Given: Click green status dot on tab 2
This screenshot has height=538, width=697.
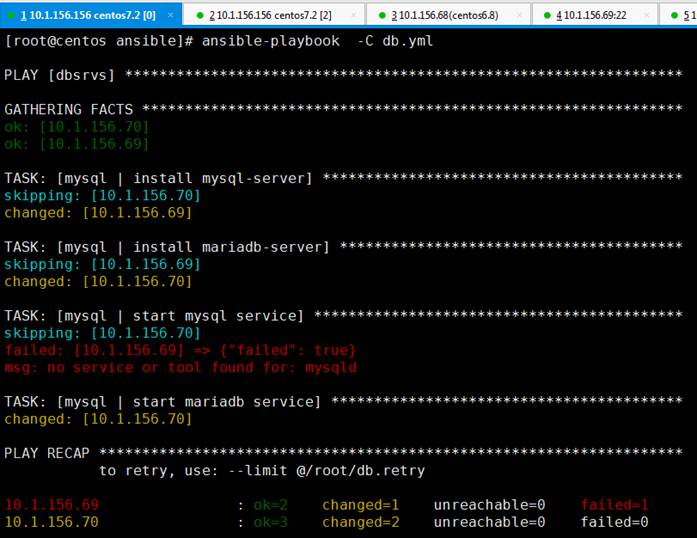Looking at the screenshot, I should (200, 16).
